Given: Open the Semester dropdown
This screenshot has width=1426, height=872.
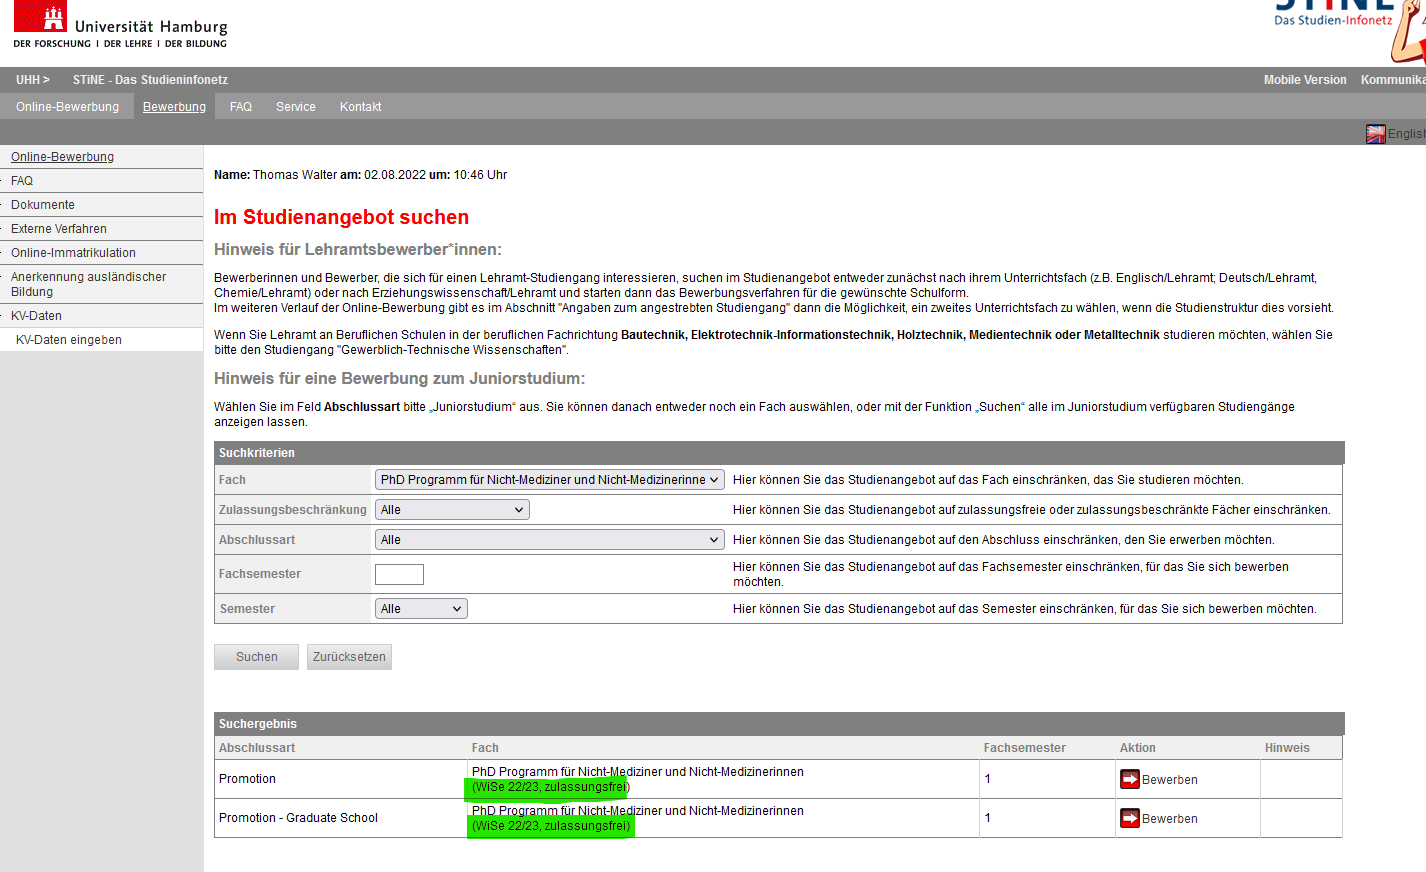Looking at the screenshot, I should coord(421,609).
